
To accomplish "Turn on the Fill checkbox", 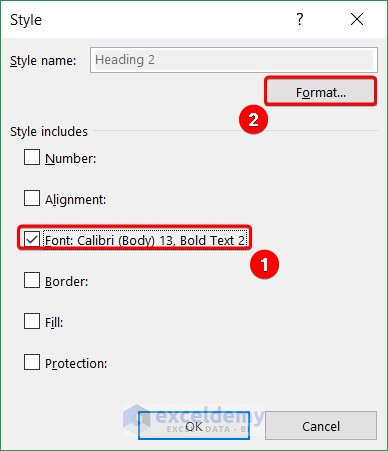I will point(32,321).
